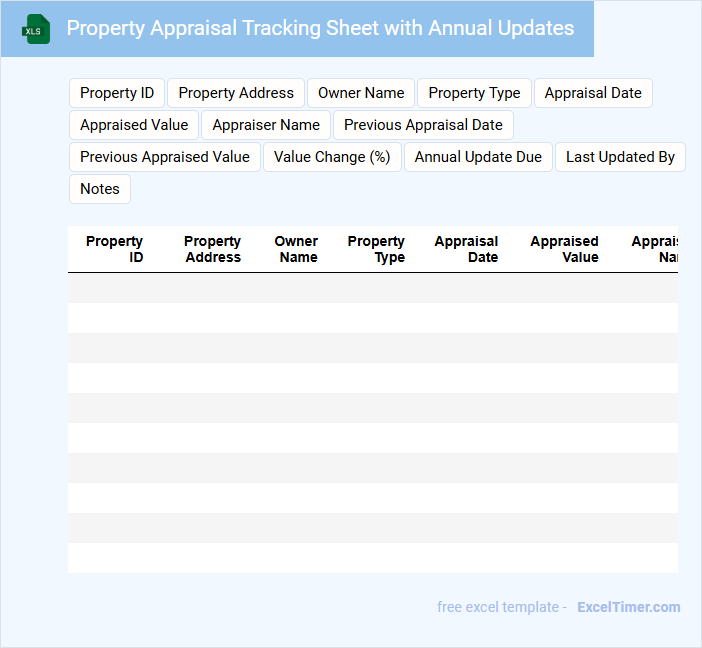Choose the Property Type tag
Image resolution: width=702 pixels, height=648 pixels.
click(474, 93)
